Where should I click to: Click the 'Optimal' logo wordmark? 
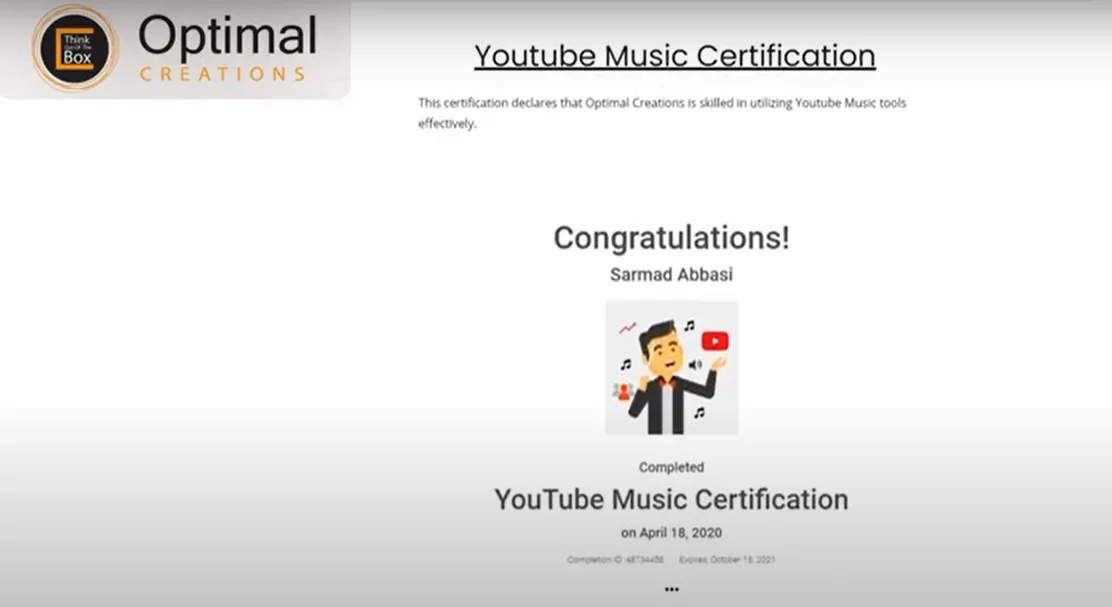pos(227,37)
